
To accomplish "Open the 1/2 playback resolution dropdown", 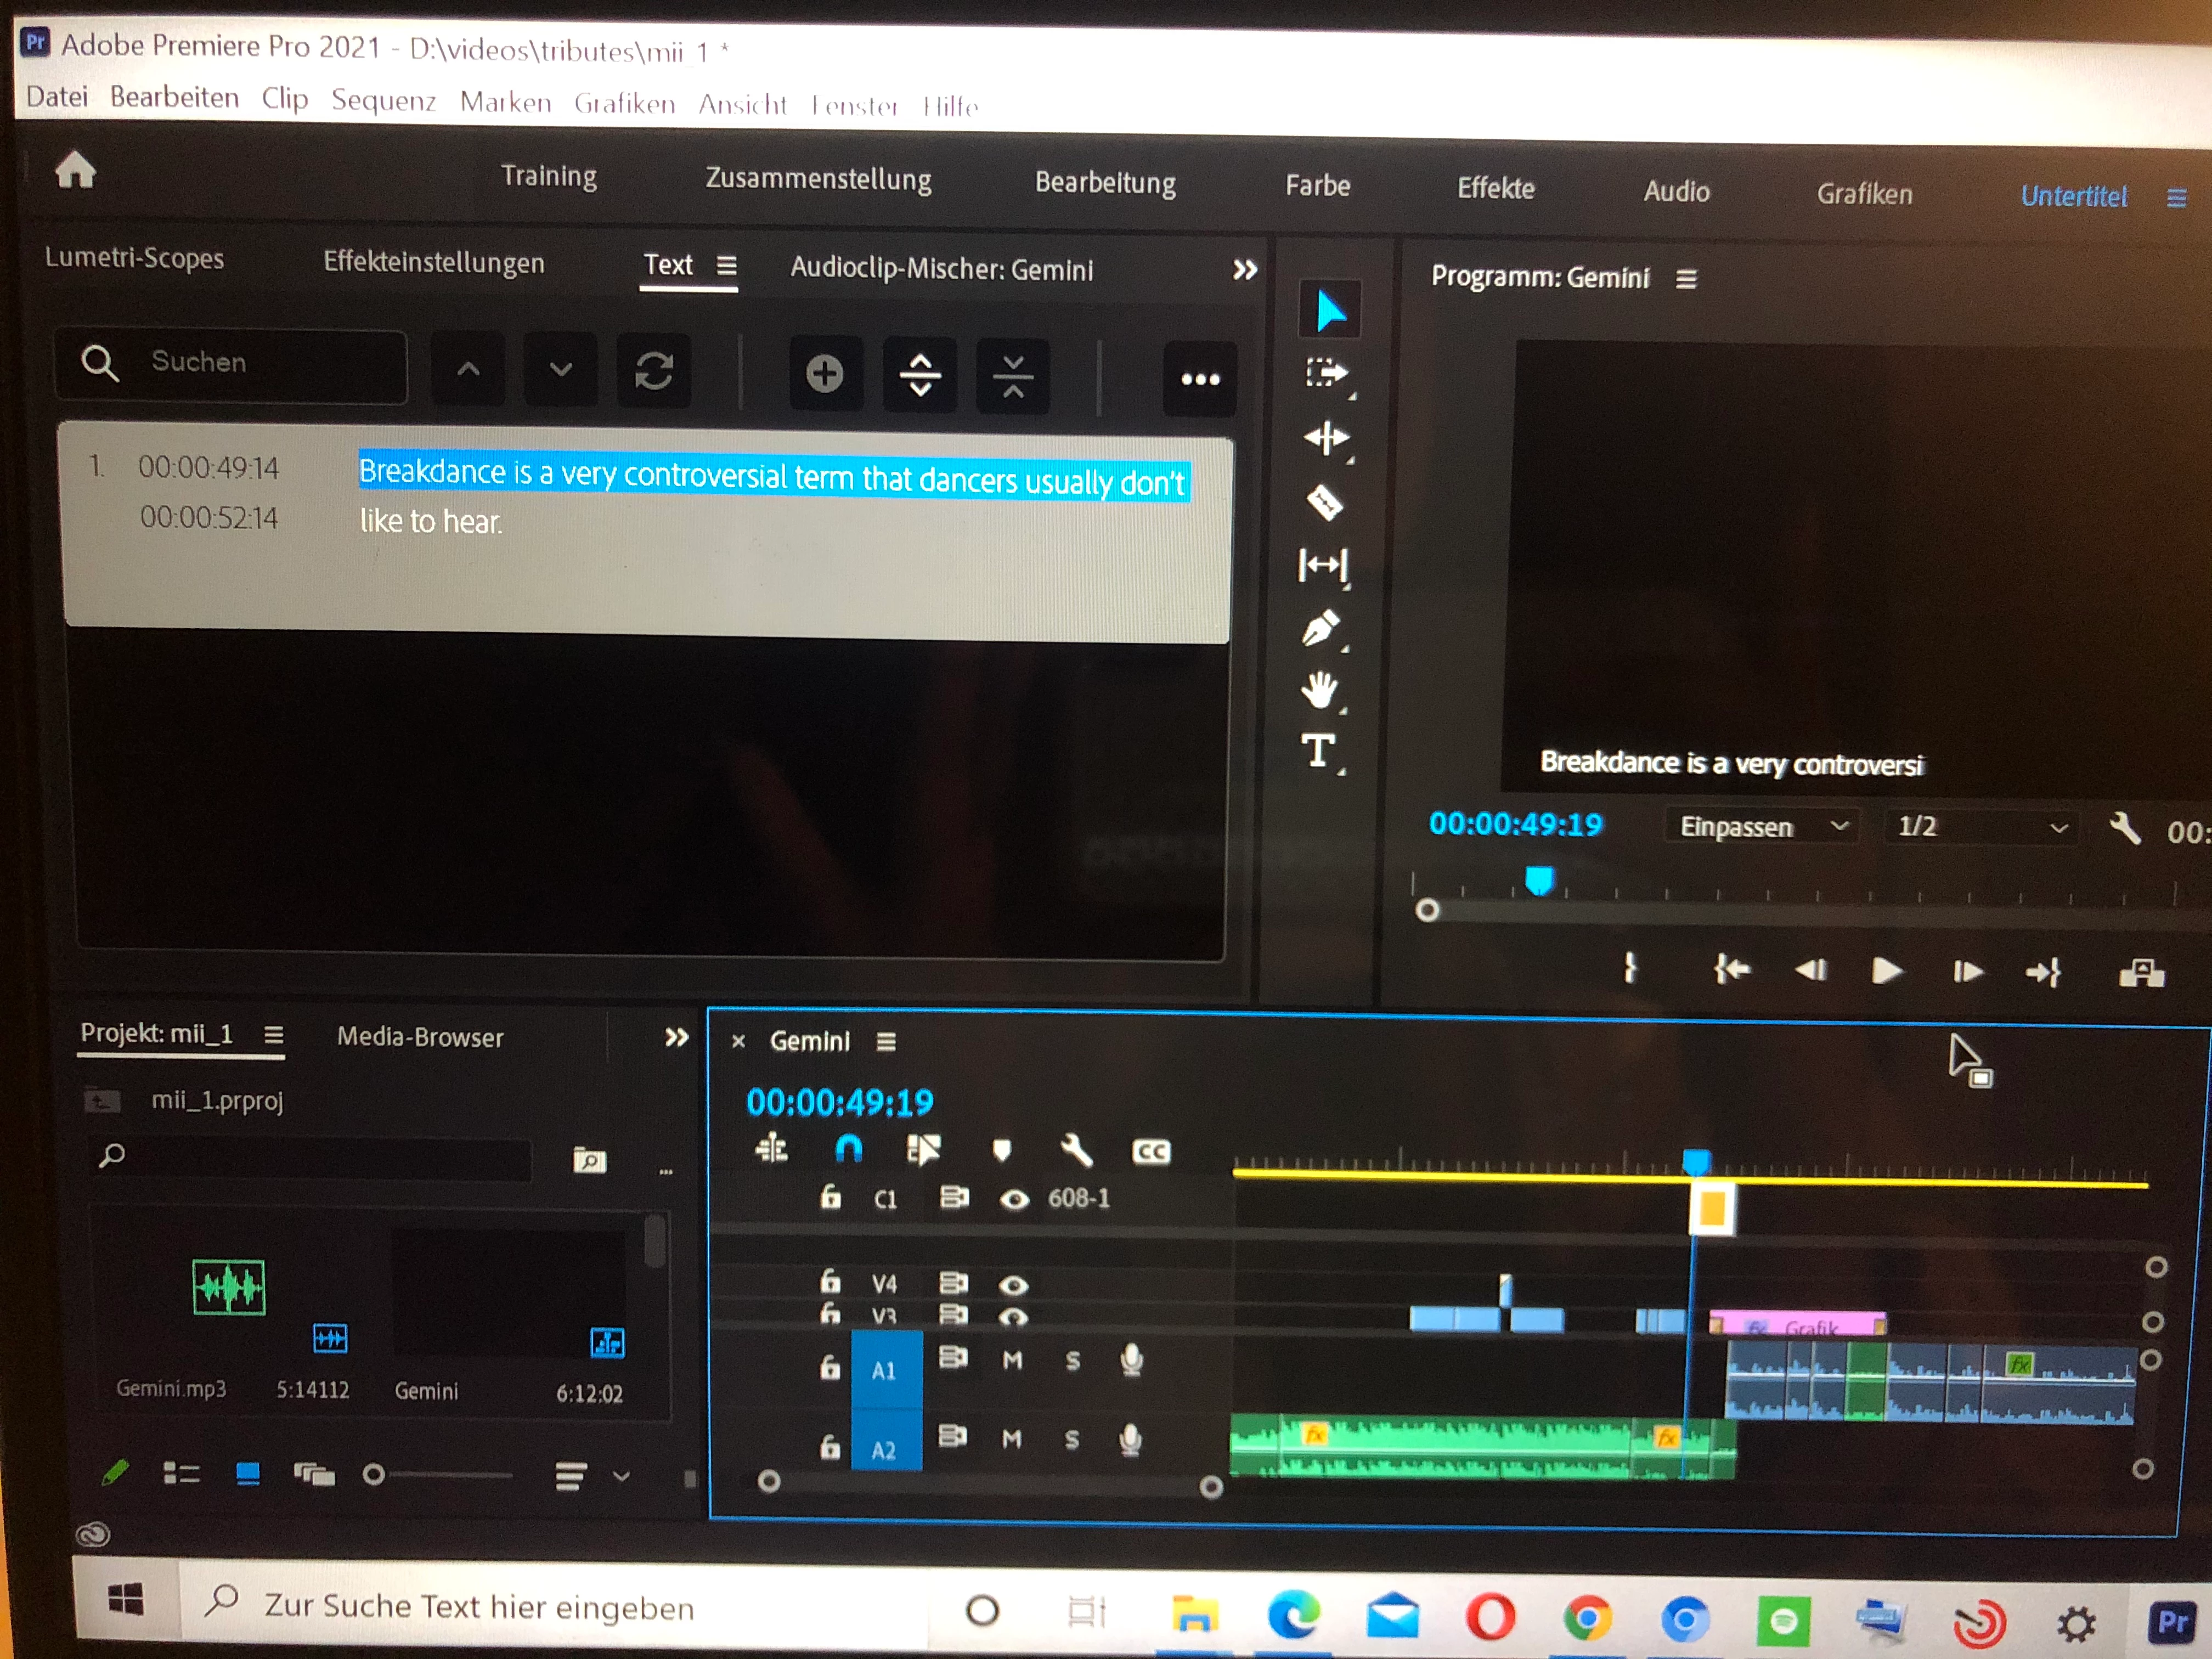I will click(x=1980, y=828).
